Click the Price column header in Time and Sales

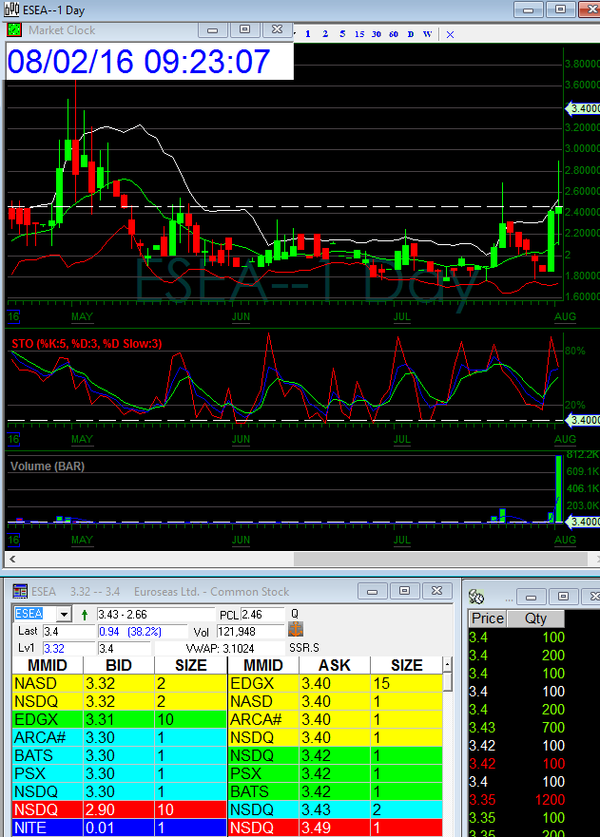click(488, 618)
